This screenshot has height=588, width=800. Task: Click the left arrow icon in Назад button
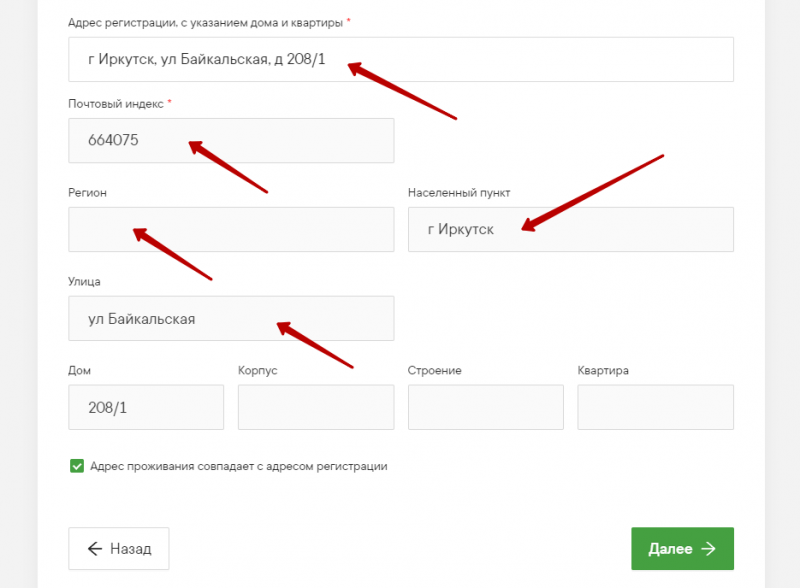click(95, 549)
